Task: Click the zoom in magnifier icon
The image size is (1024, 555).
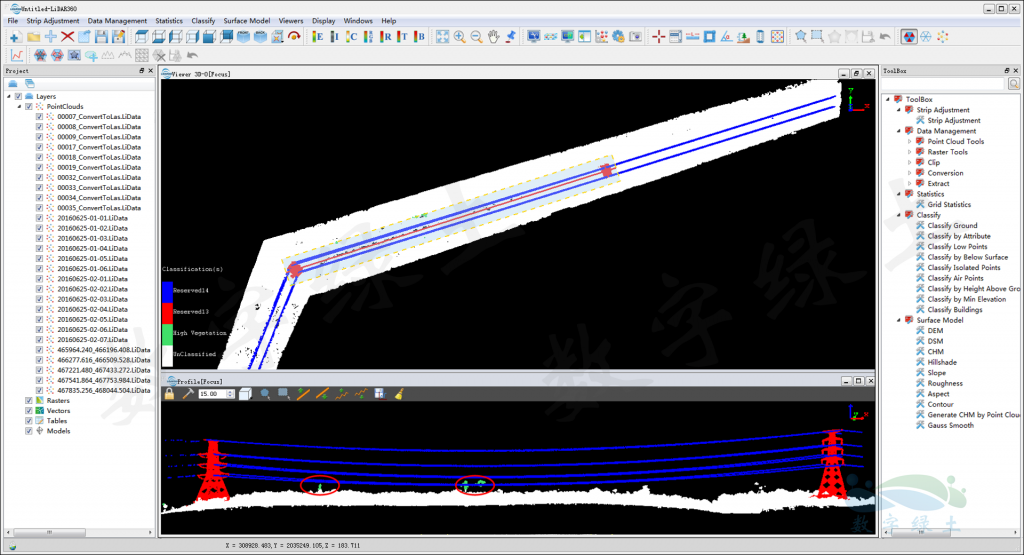Action: (x=459, y=37)
